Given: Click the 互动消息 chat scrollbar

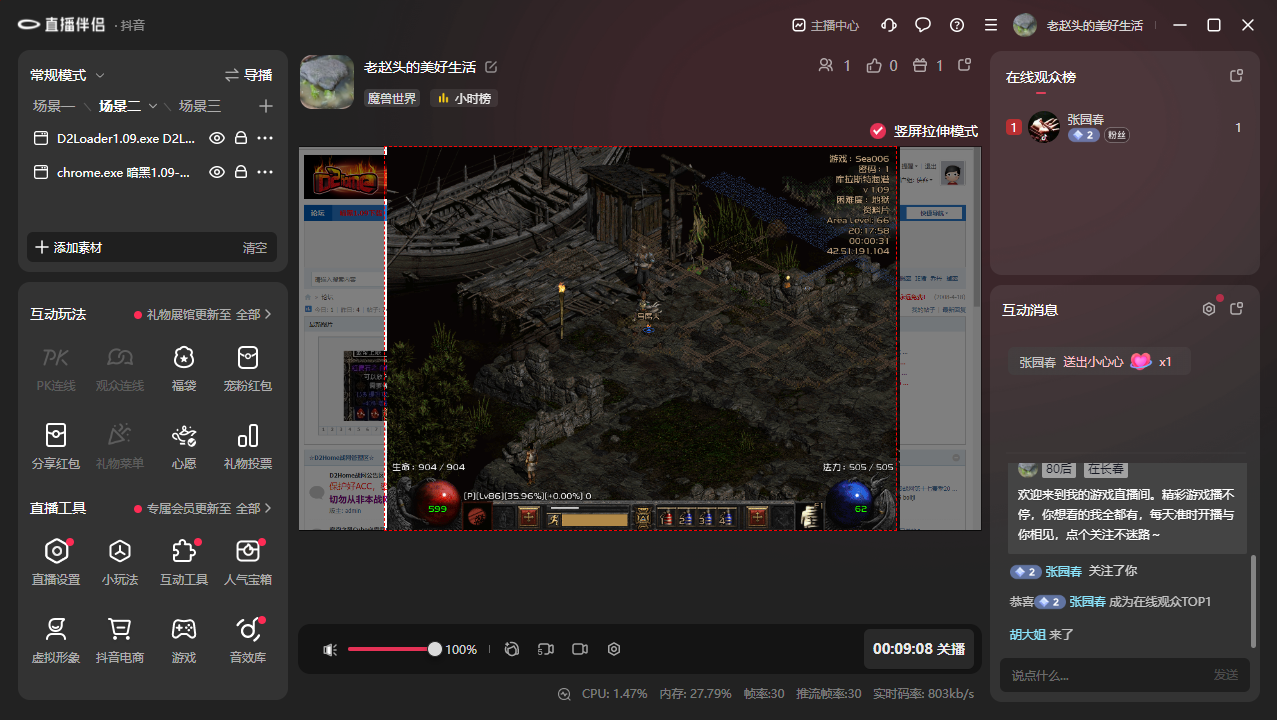Looking at the screenshot, I should 1253,600.
